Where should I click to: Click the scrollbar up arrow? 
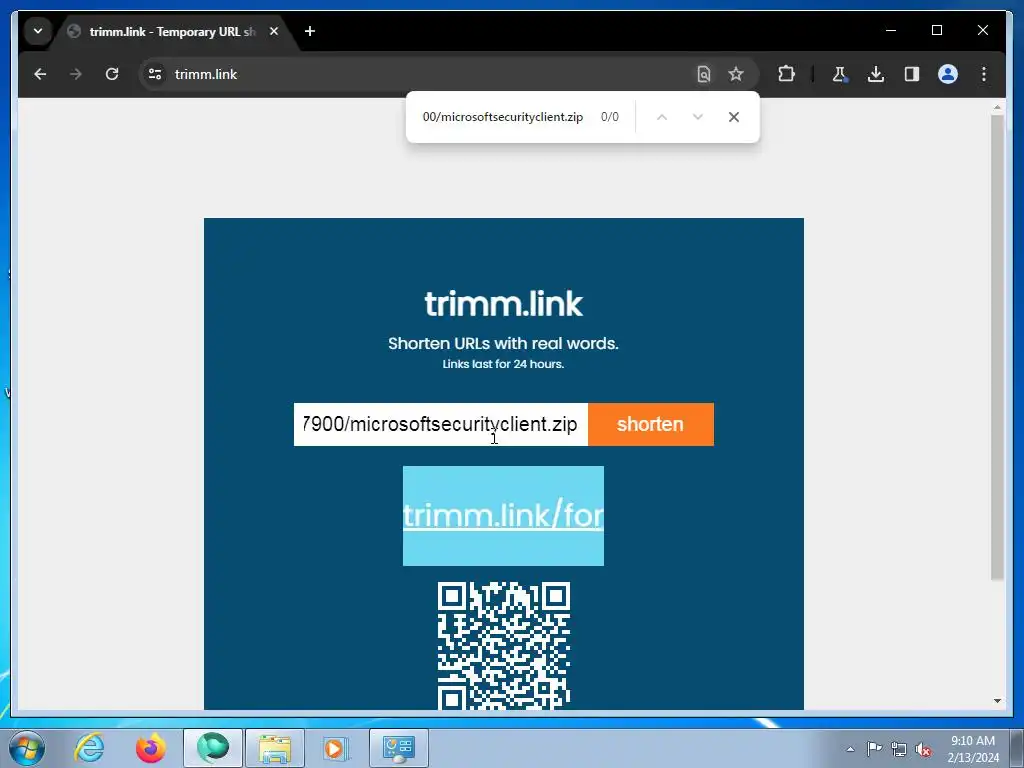(x=997, y=106)
